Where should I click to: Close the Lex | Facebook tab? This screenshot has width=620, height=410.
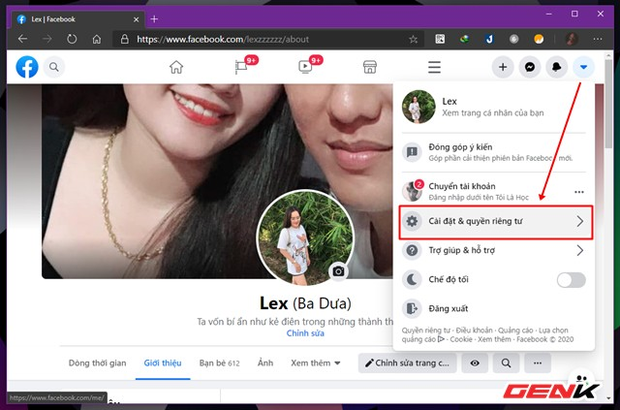[x=136, y=19]
